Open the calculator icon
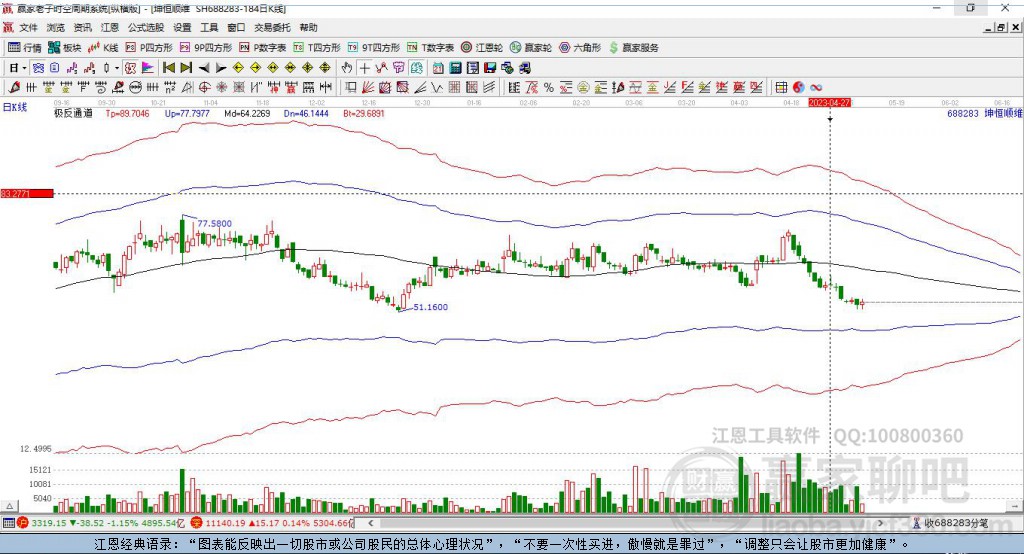1024x554 pixels. 455,68
